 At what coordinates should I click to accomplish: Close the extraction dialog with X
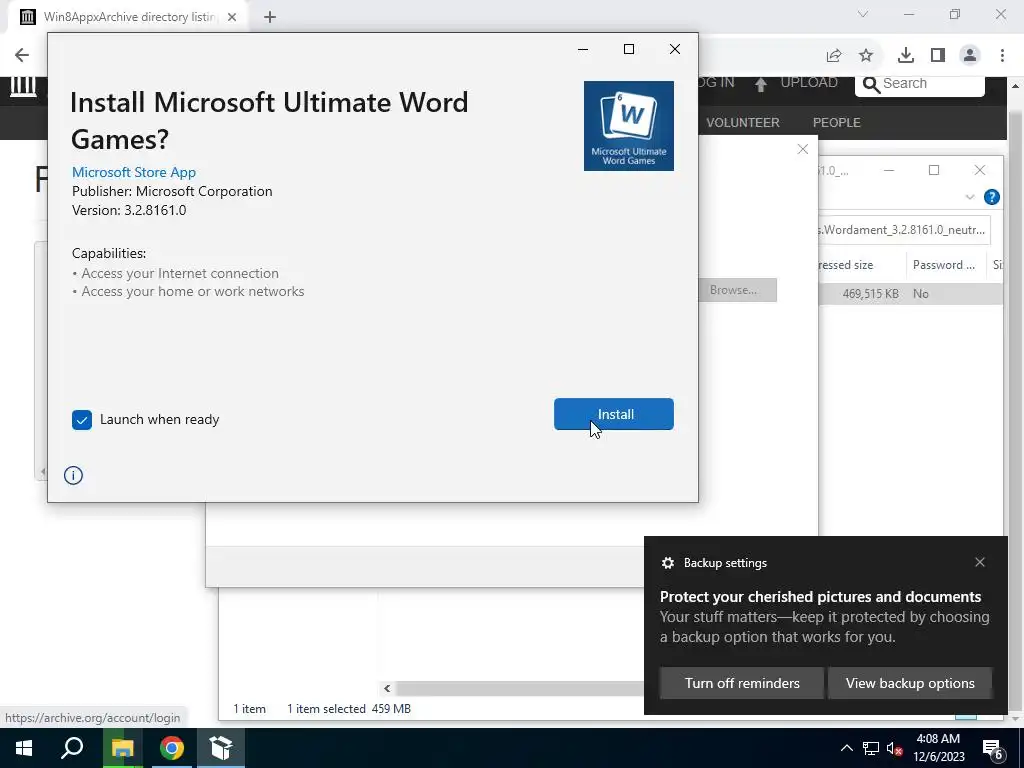click(803, 150)
